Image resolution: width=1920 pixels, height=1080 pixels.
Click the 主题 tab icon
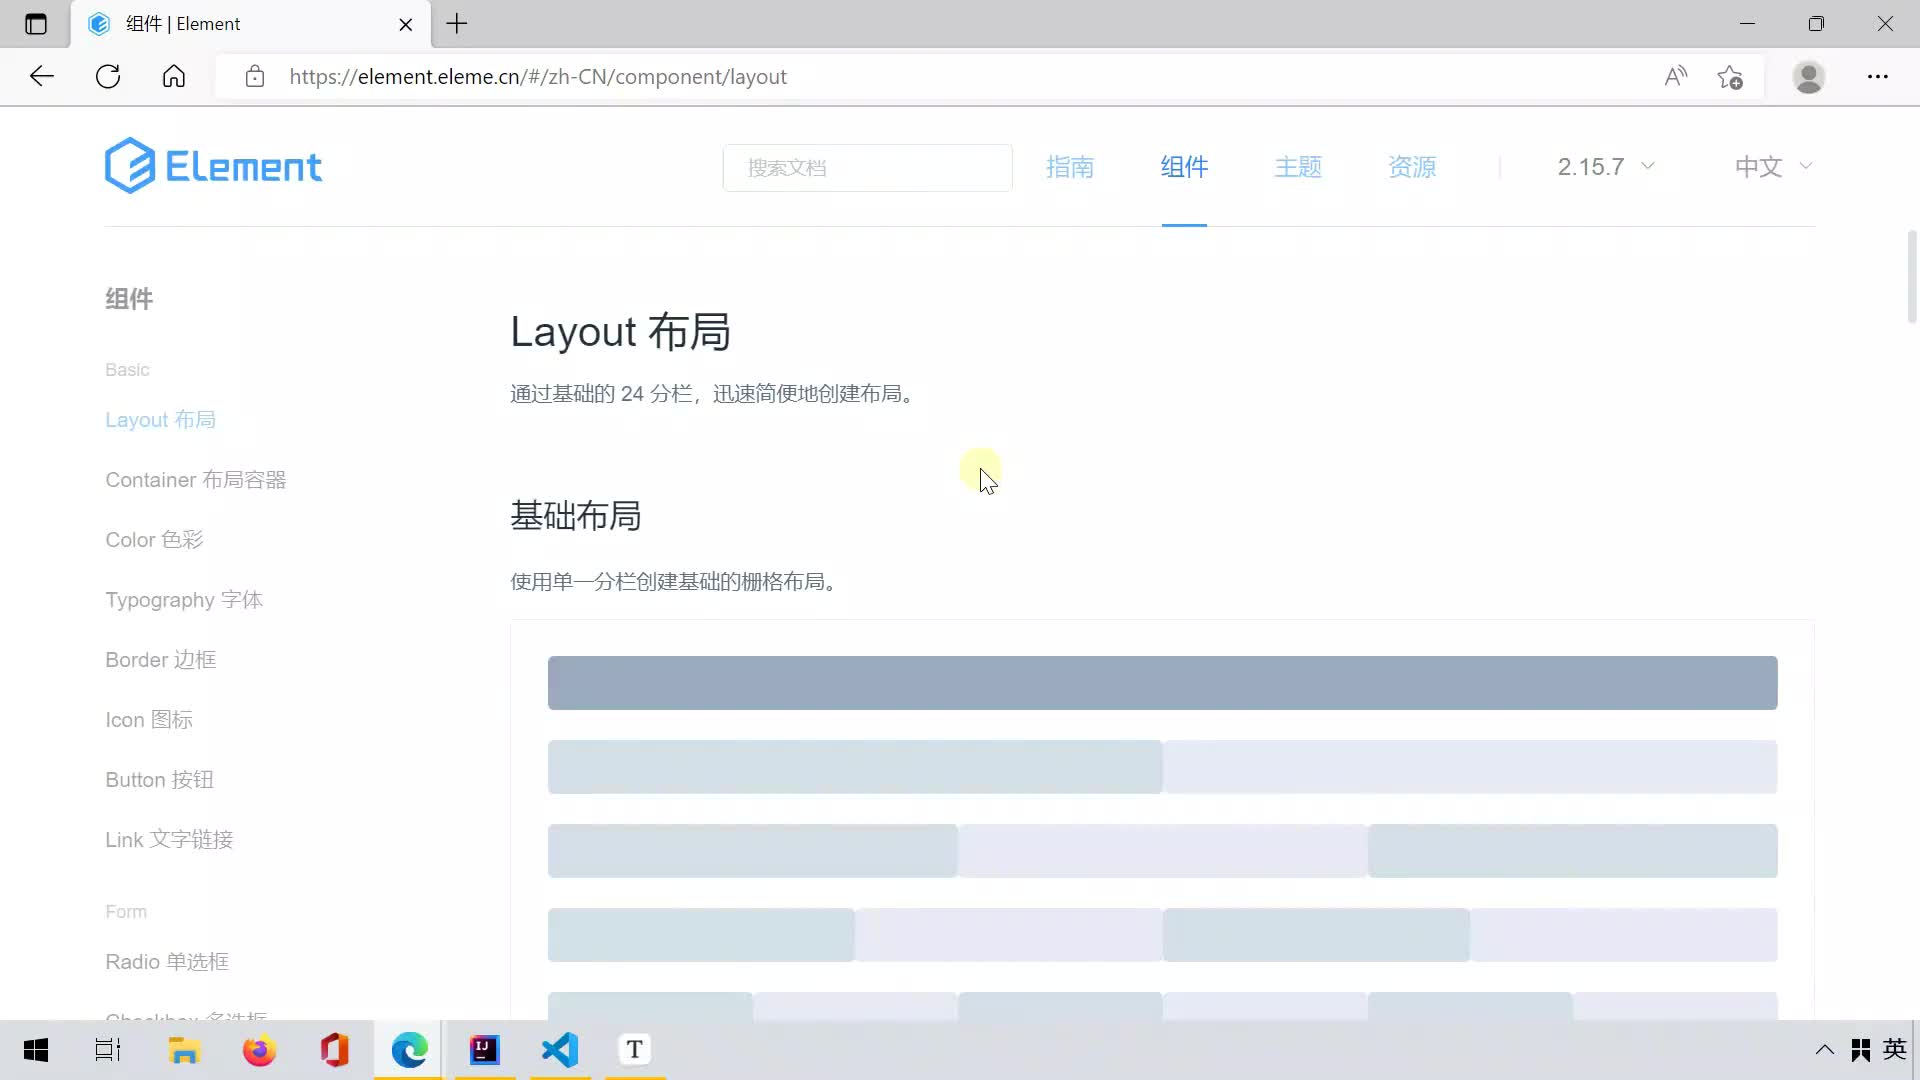pos(1299,166)
